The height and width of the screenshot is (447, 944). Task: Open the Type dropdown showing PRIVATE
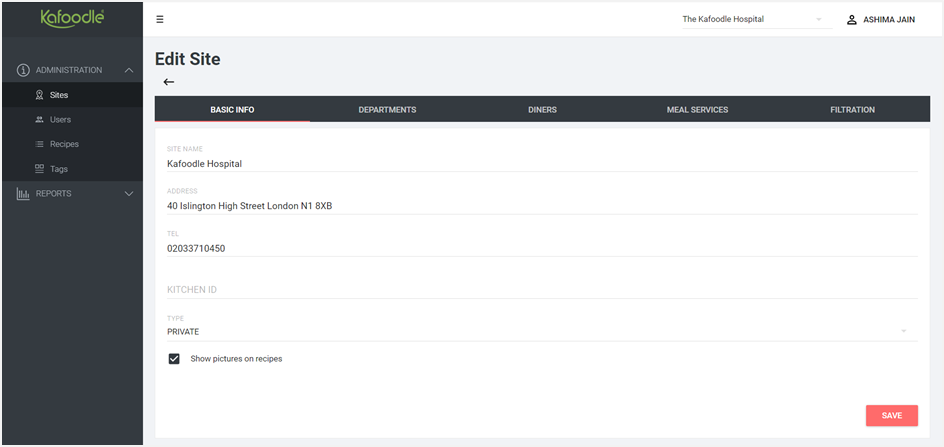pos(542,332)
